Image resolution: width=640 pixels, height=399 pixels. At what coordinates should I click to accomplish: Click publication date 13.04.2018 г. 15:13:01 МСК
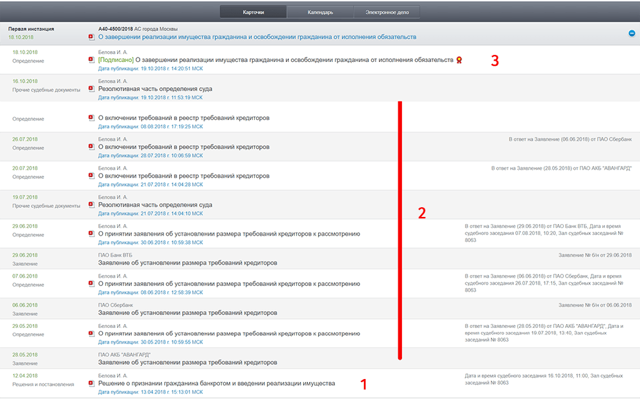click(150, 392)
